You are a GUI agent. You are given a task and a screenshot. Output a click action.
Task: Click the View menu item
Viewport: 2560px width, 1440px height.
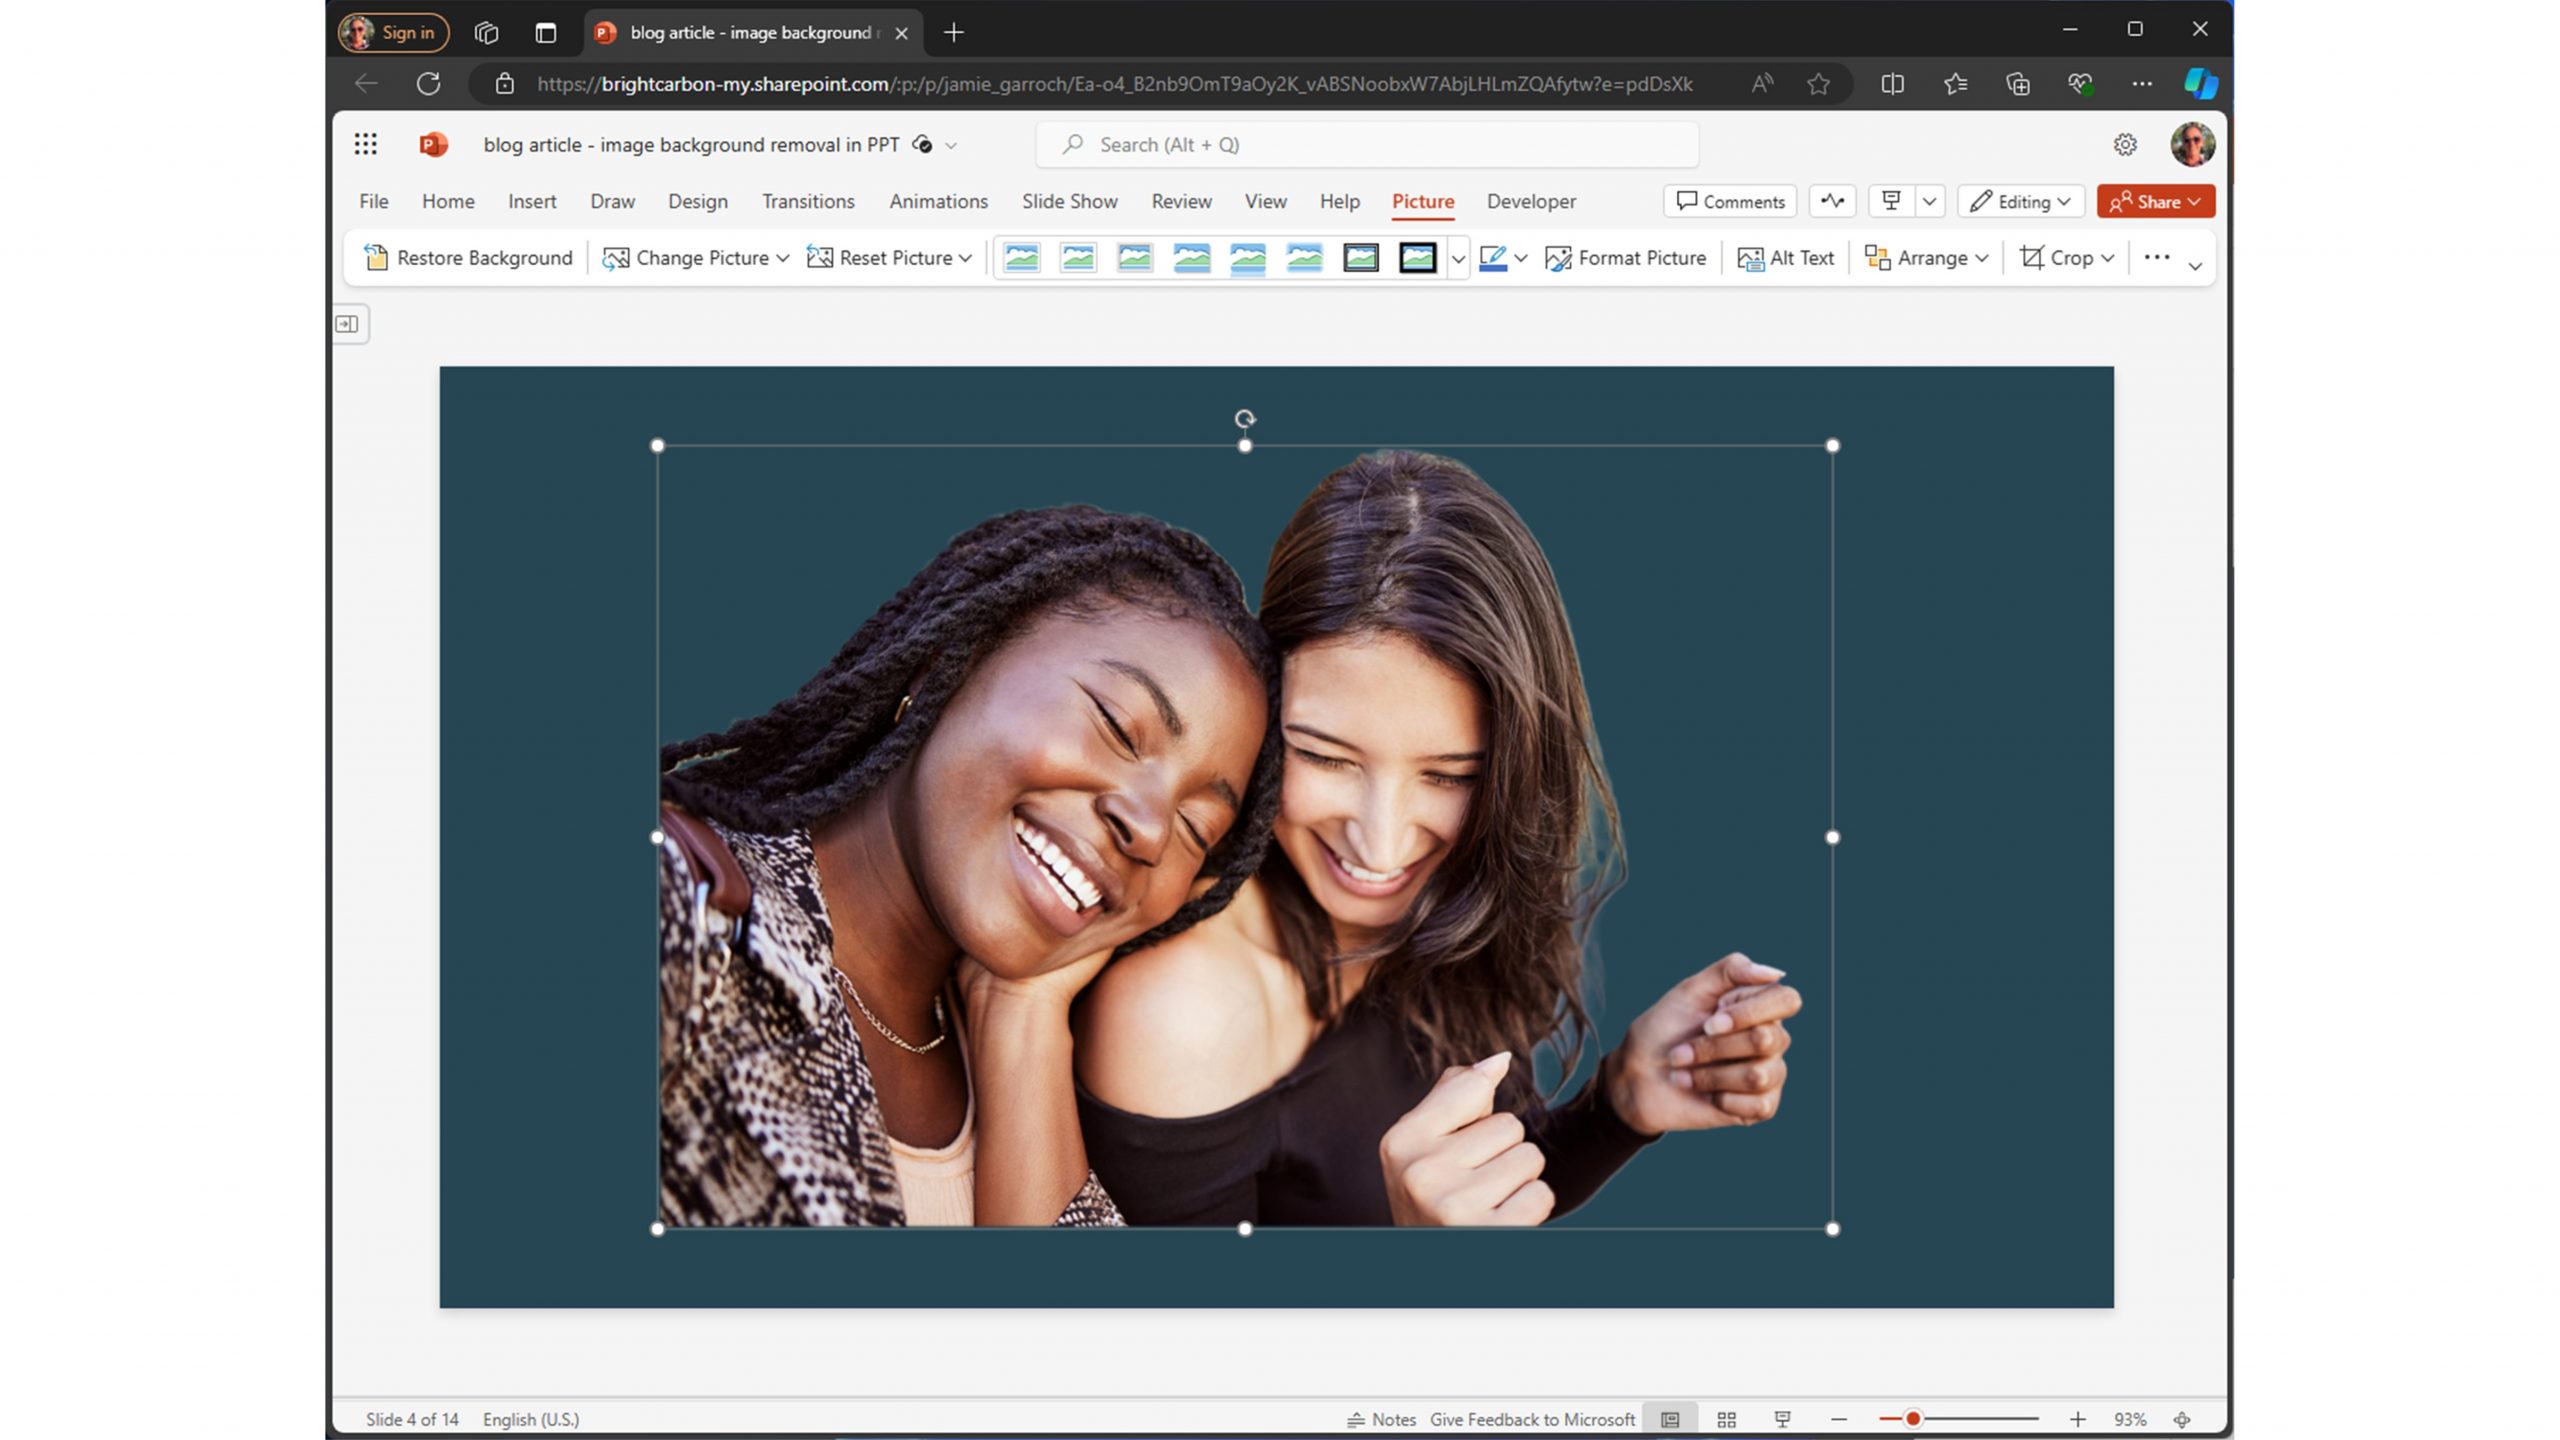click(x=1264, y=200)
